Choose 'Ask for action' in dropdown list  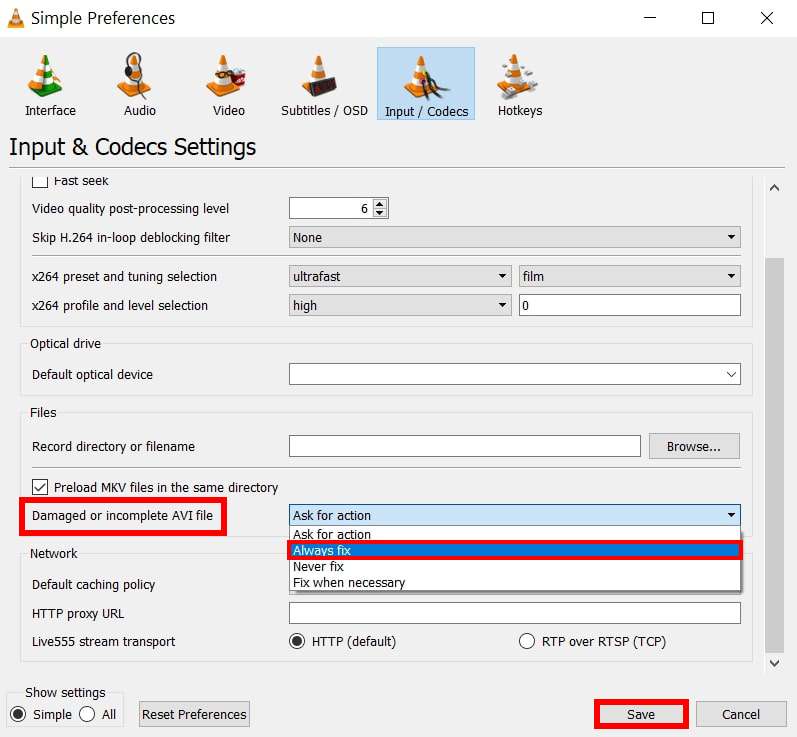tap(514, 534)
